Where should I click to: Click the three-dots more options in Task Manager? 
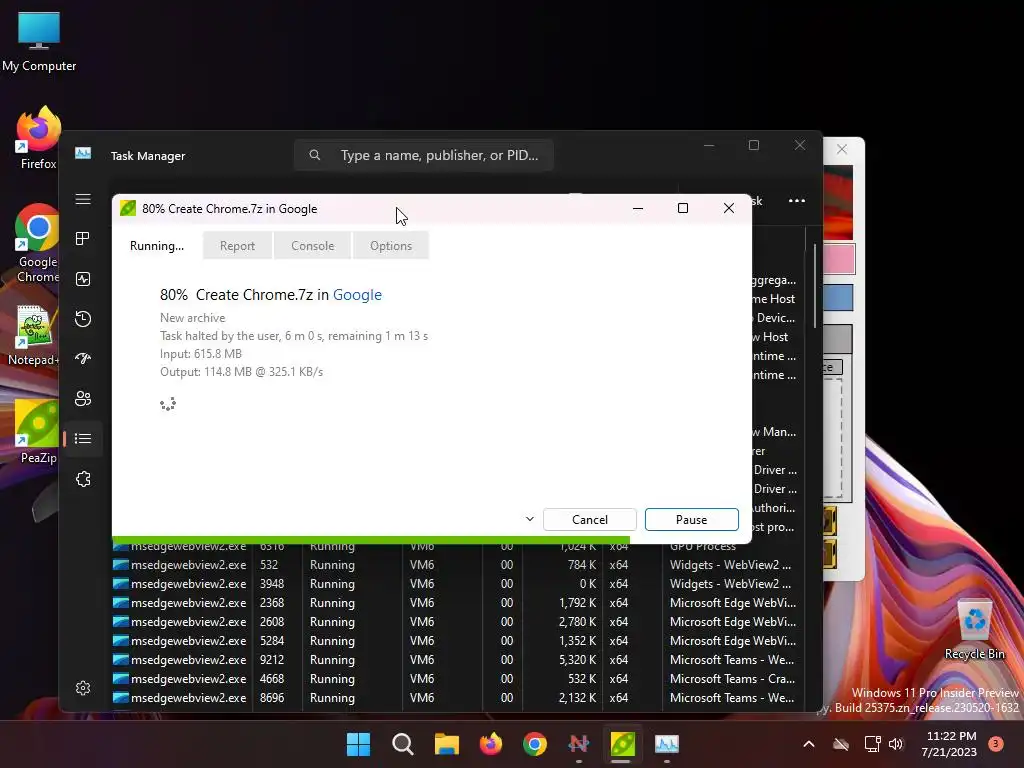[797, 200]
